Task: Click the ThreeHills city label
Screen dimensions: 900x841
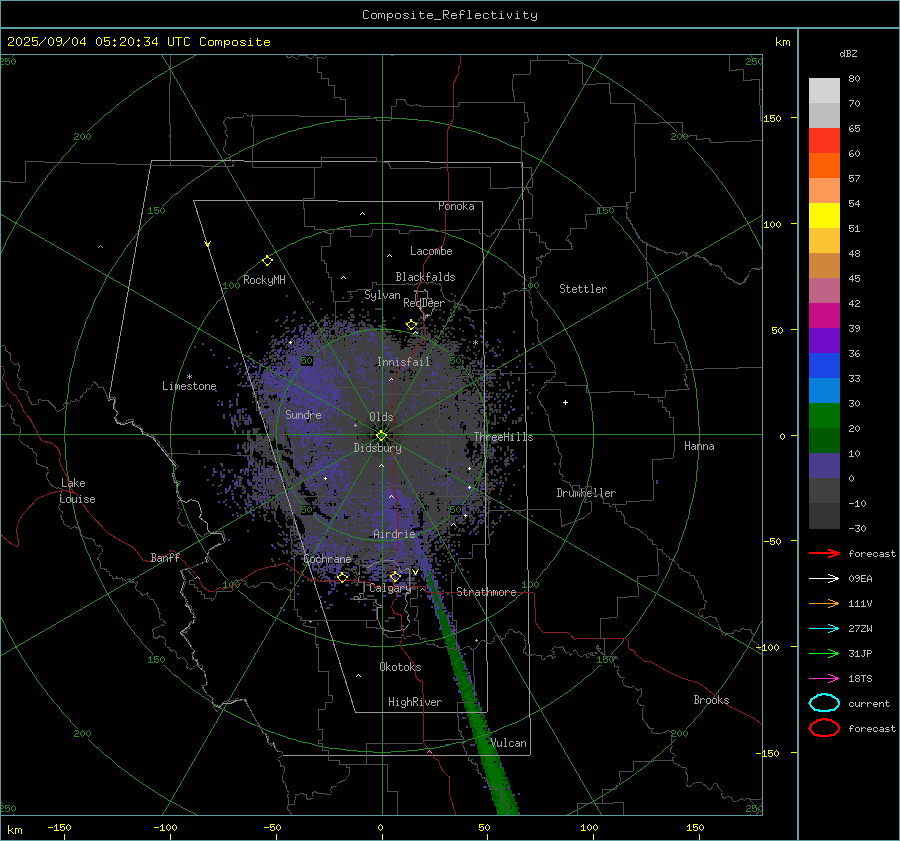Action: click(x=503, y=437)
